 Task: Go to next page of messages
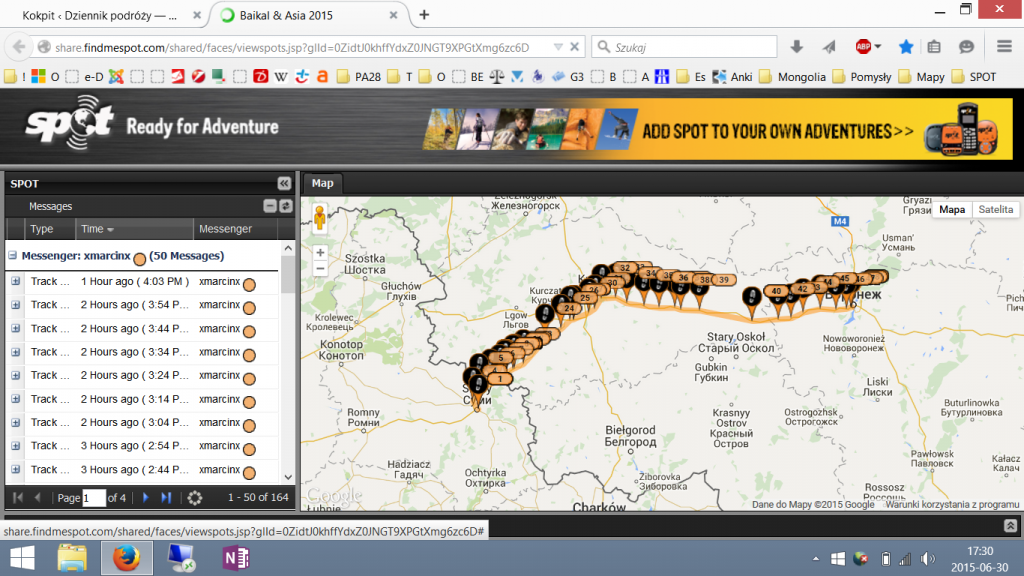click(x=146, y=498)
